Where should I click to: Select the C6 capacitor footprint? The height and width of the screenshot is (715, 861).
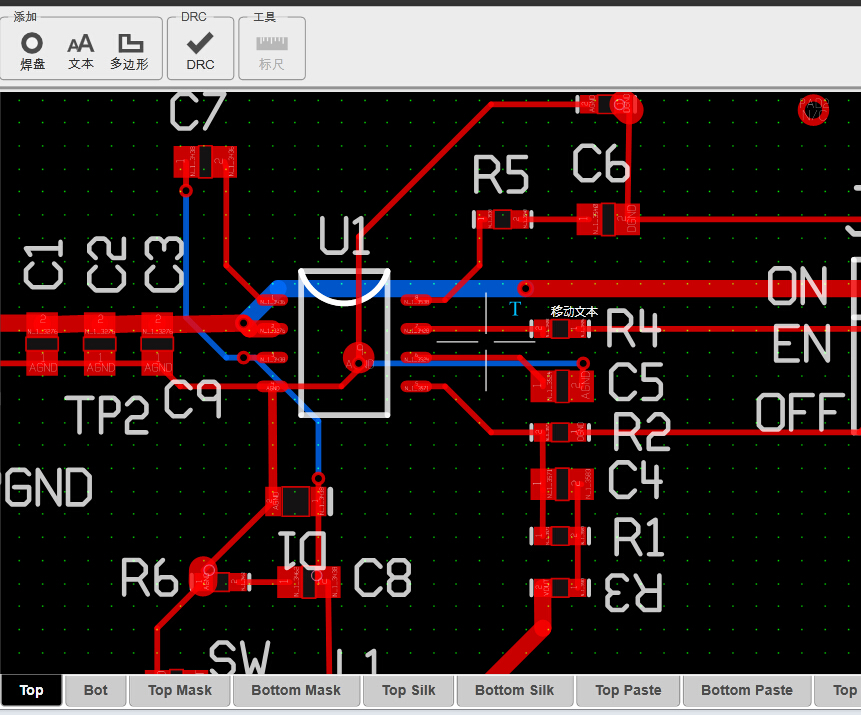pyautogui.click(x=608, y=219)
